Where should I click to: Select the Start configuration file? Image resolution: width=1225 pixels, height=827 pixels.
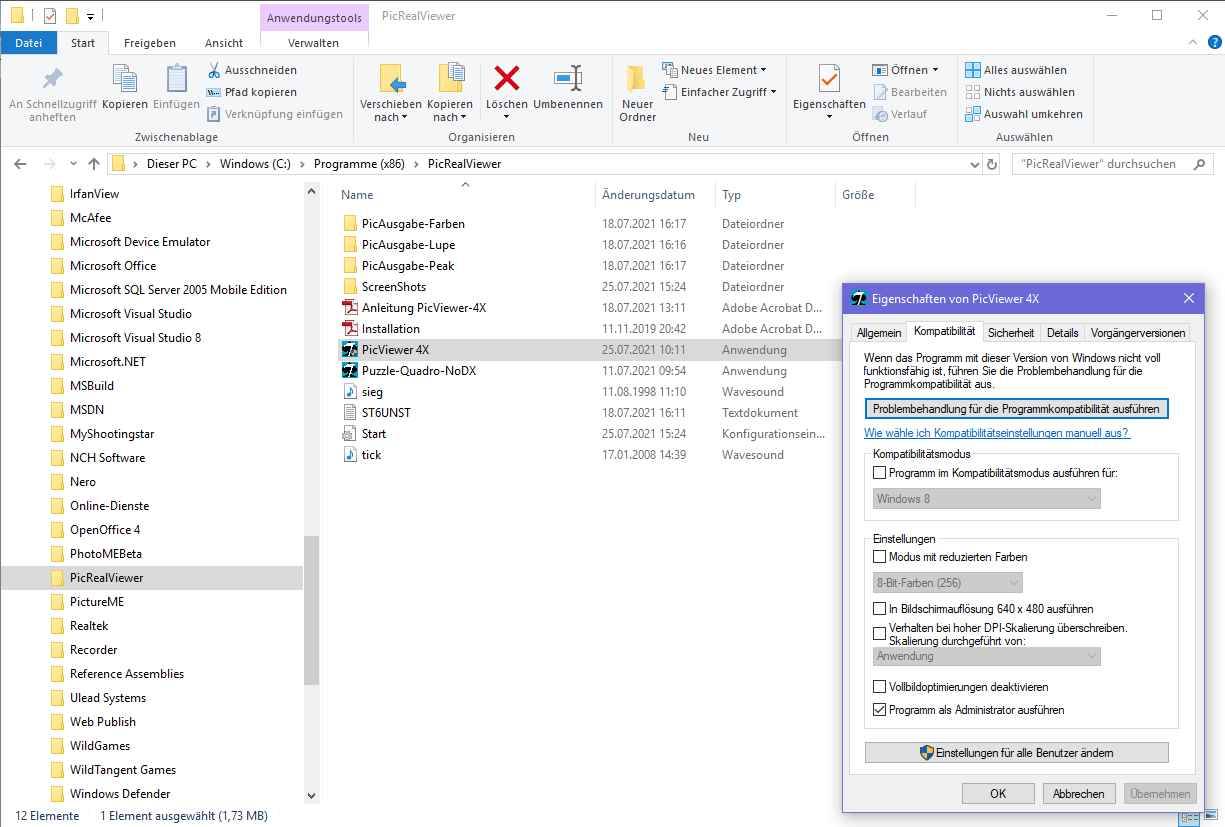[x=374, y=434]
